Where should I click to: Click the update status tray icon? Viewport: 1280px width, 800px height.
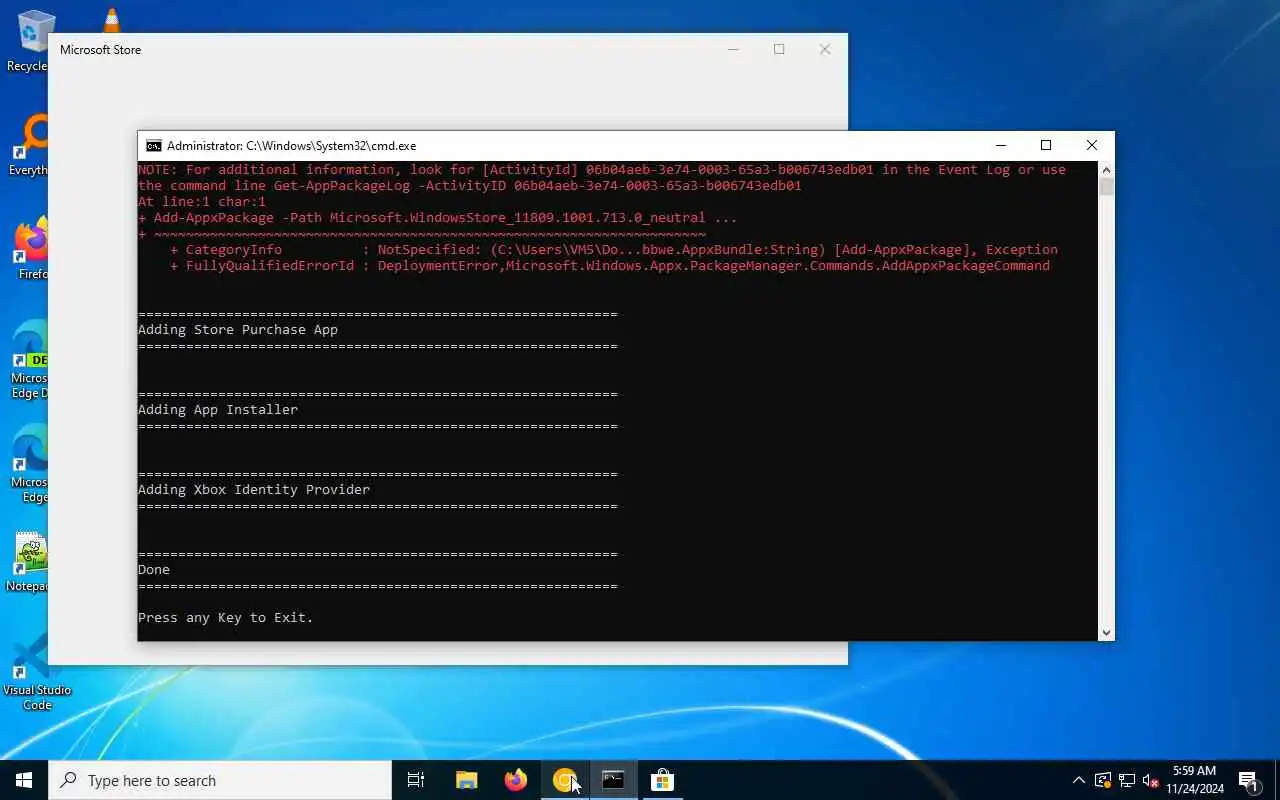click(x=1103, y=780)
